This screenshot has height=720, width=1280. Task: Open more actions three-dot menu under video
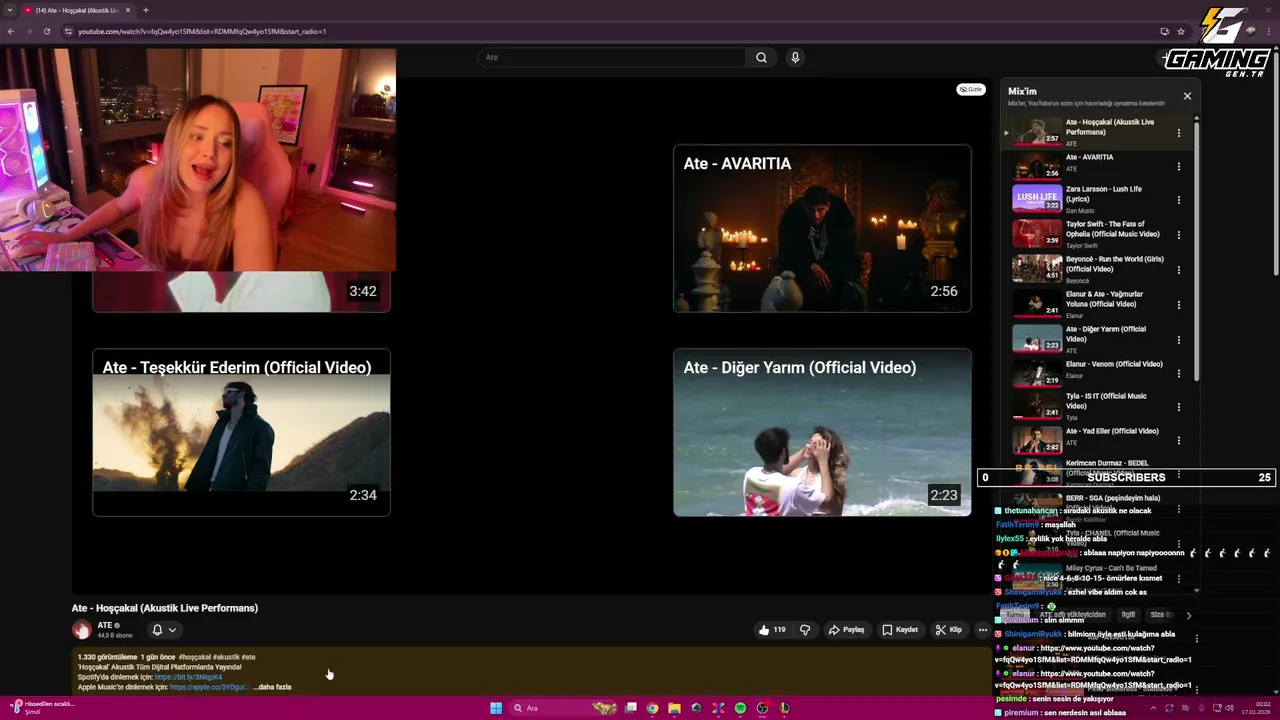click(983, 630)
